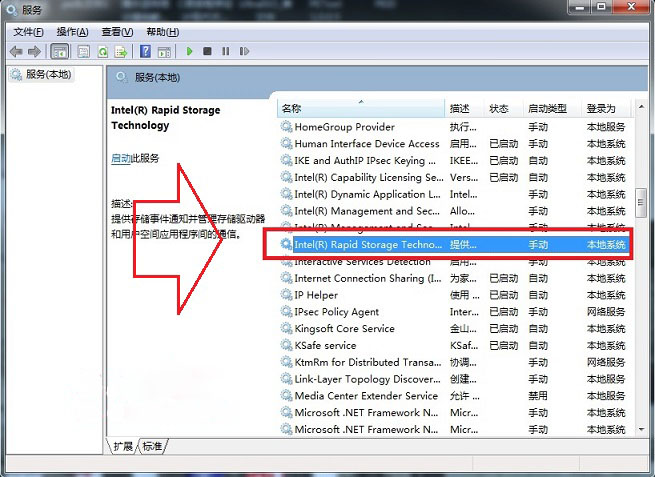Click 禁用 startup type of Media Center Extender
The image size is (655, 477).
click(538, 396)
